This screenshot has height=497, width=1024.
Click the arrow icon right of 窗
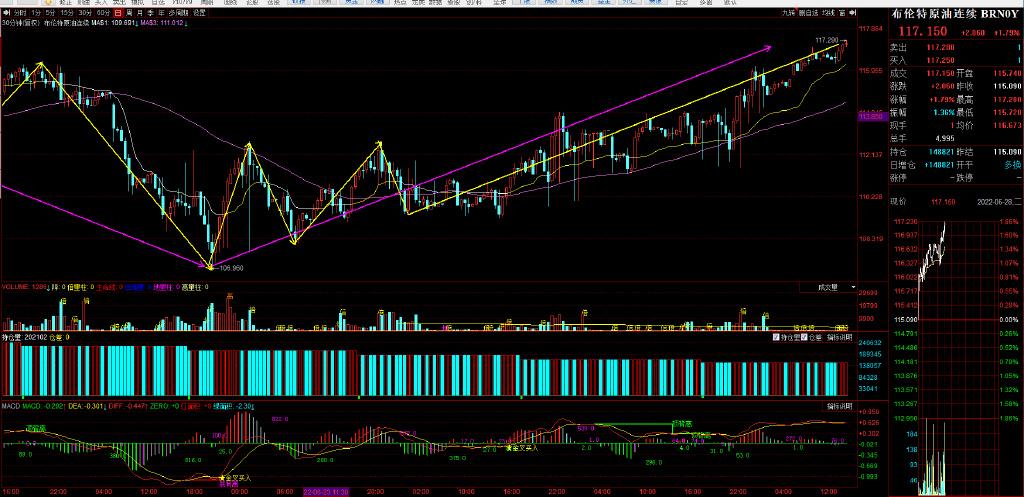pyautogui.click(x=852, y=12)
